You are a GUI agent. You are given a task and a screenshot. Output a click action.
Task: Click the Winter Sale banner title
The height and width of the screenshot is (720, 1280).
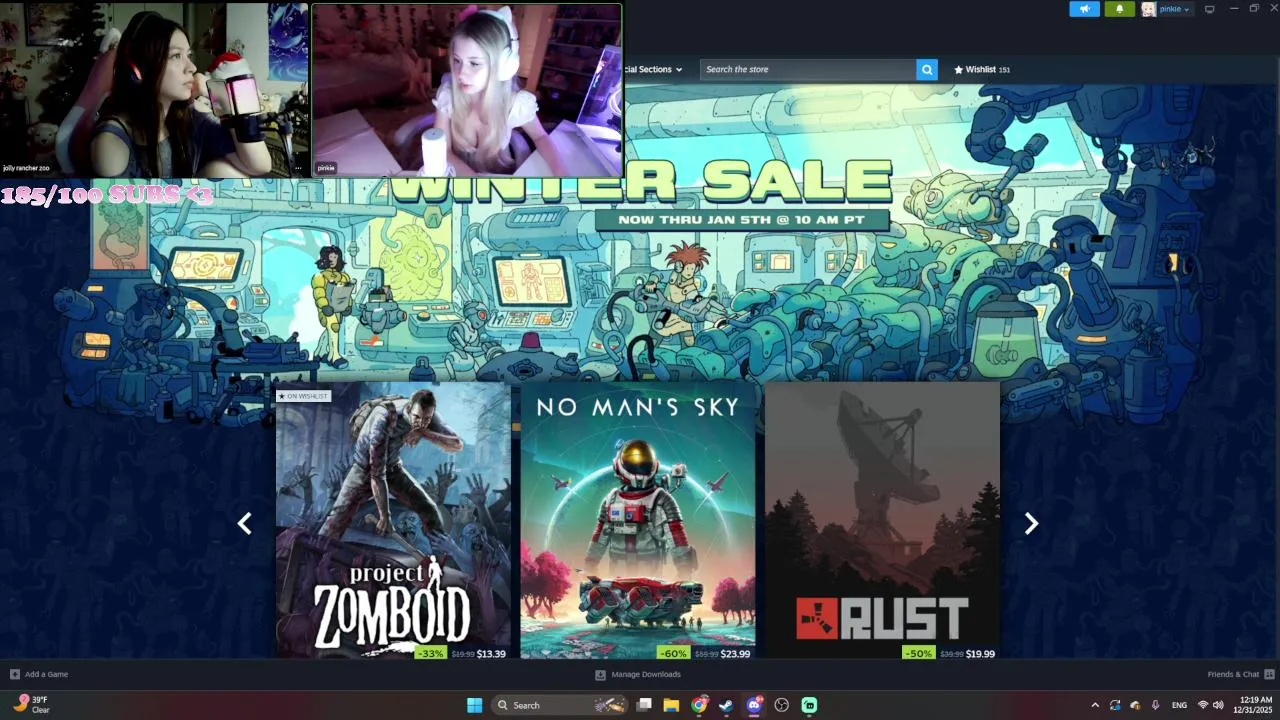[640, 181]
